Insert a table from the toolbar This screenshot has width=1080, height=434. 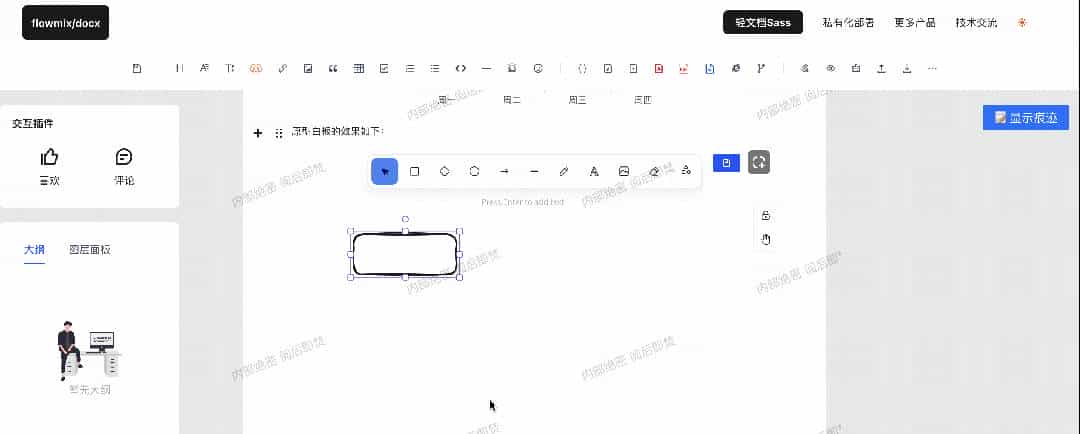[359, 68]
